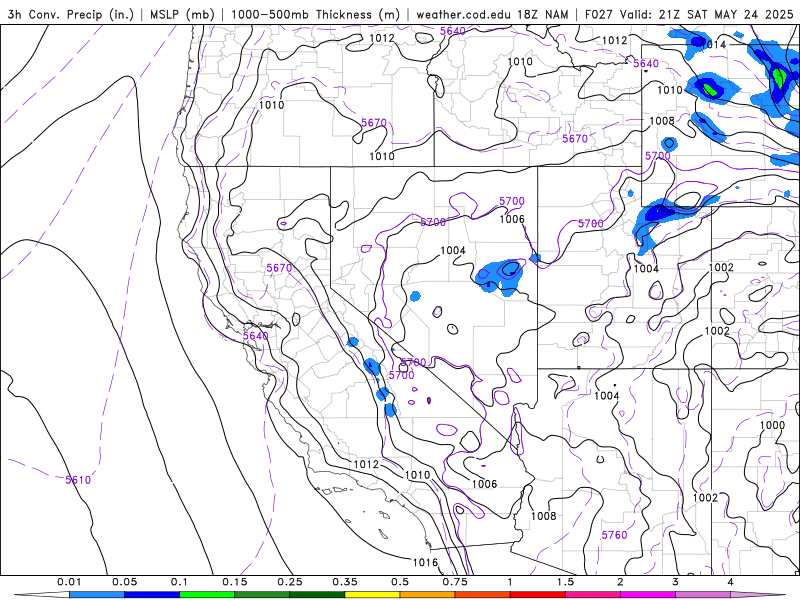Click the 0.1 legend value
The width and height of the screenshot is (800, 600).
(179, 582)
